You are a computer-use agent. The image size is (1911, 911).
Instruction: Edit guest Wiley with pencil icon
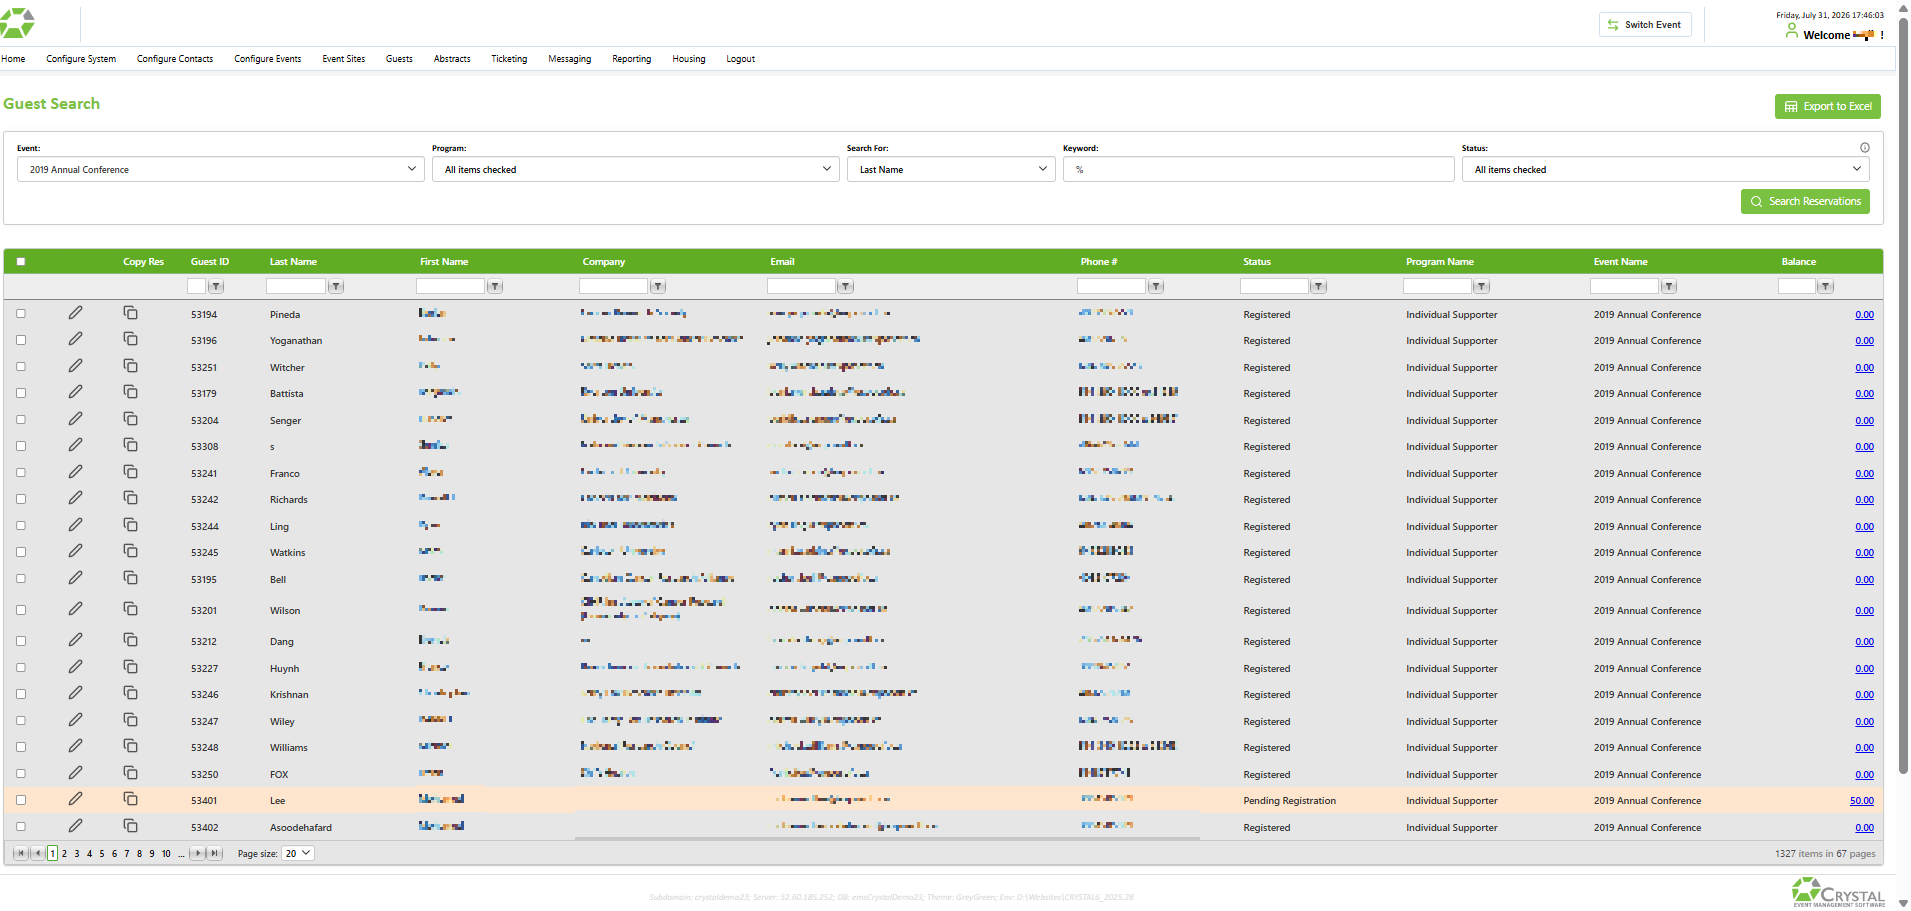[75, 720]
